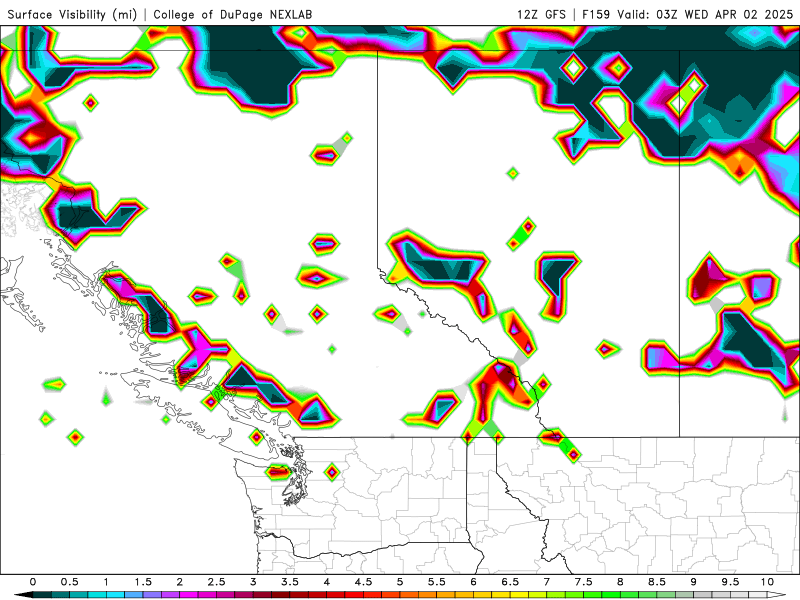Select the '12Z GFS' model run text
This screenshot has width=800, height=600.
pyautogui.click(x=541, y=14)
